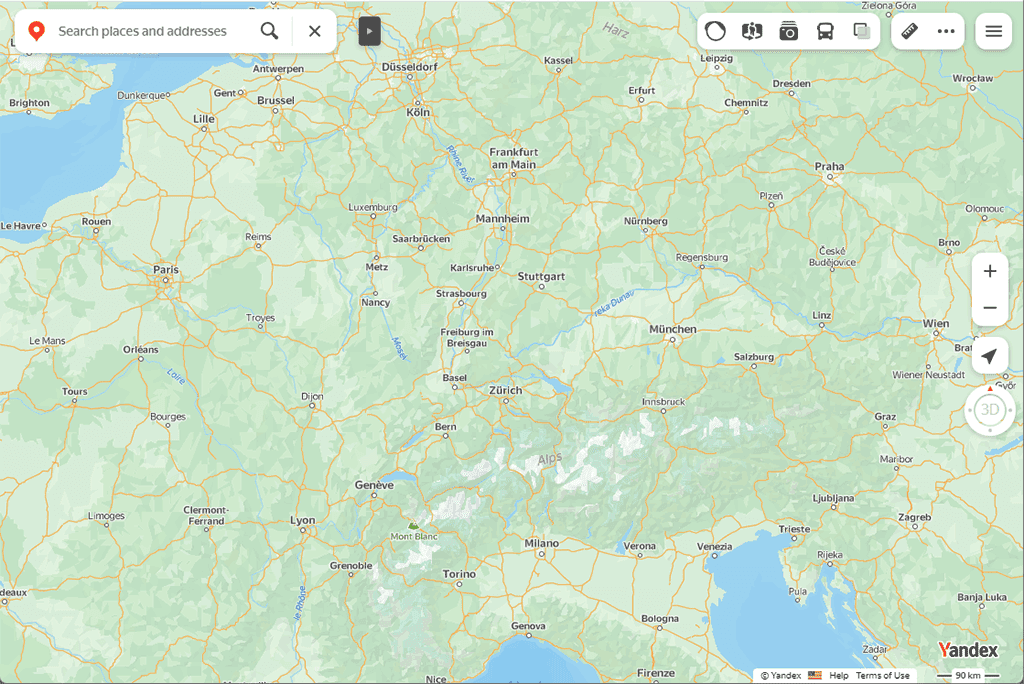Select the ruler distance tool
The image size is (1024, 684).
coord(909,31)
